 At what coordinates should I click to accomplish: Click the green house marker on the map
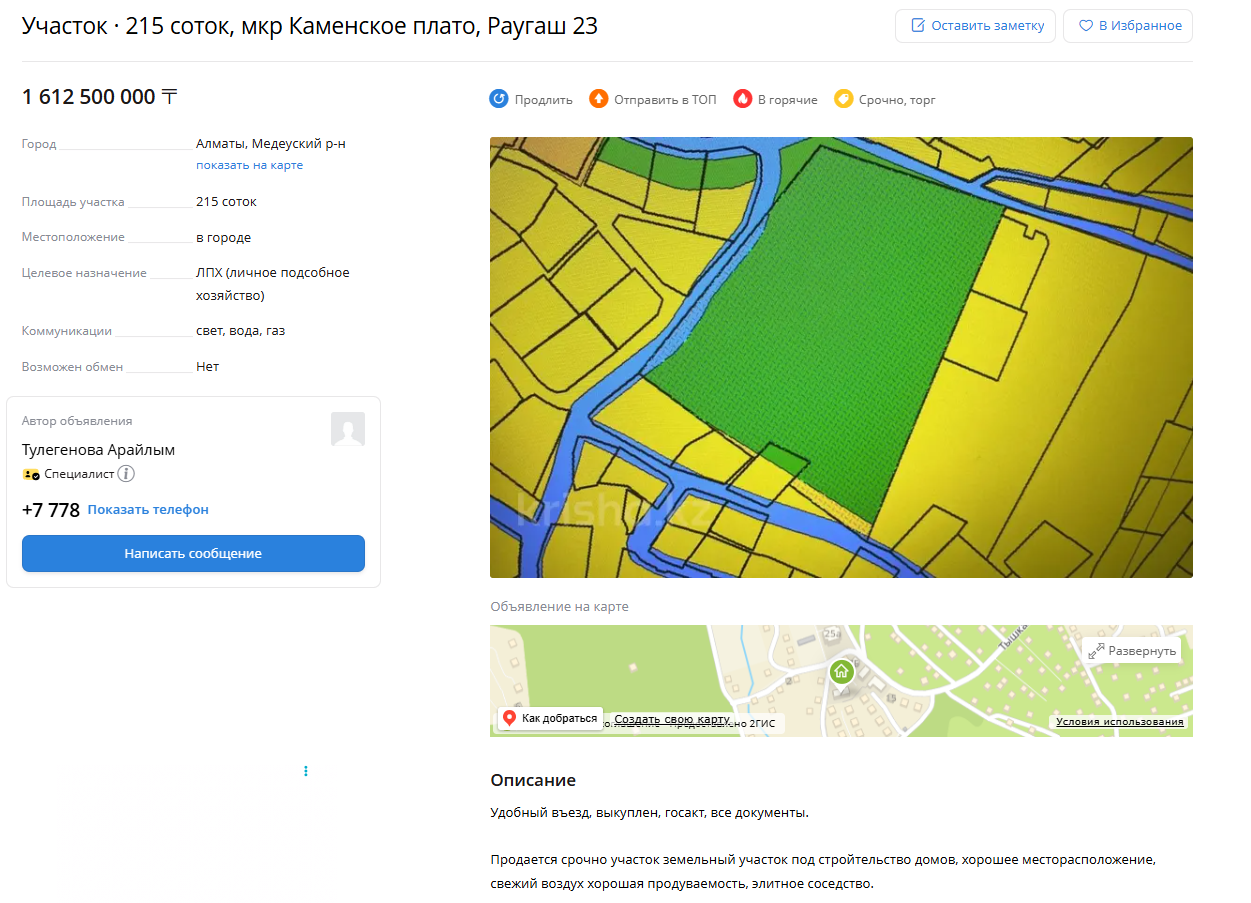click(x=841, y=671)
